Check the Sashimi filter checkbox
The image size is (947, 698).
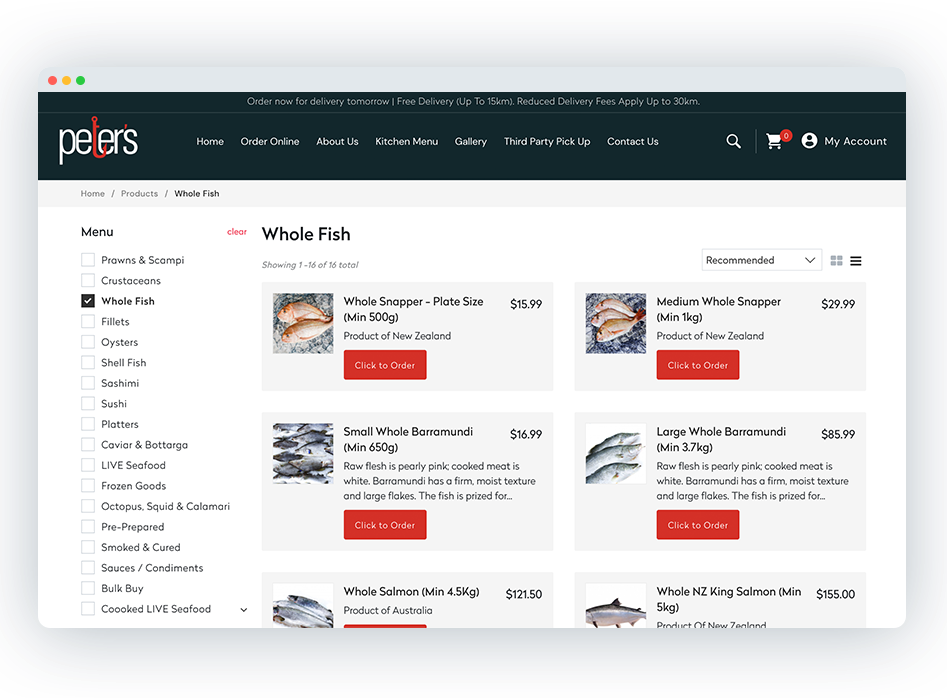click(87, 382)
